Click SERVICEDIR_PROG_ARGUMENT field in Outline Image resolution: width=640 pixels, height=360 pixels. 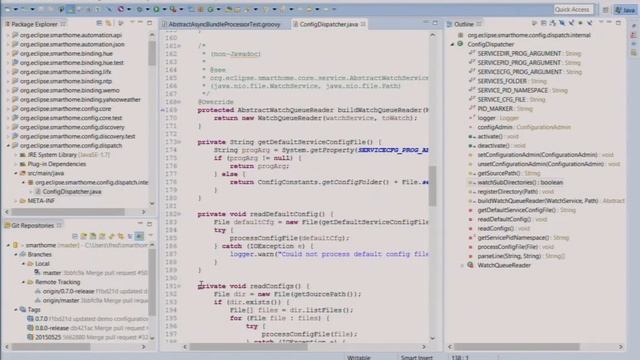click(x=519, y=53)
